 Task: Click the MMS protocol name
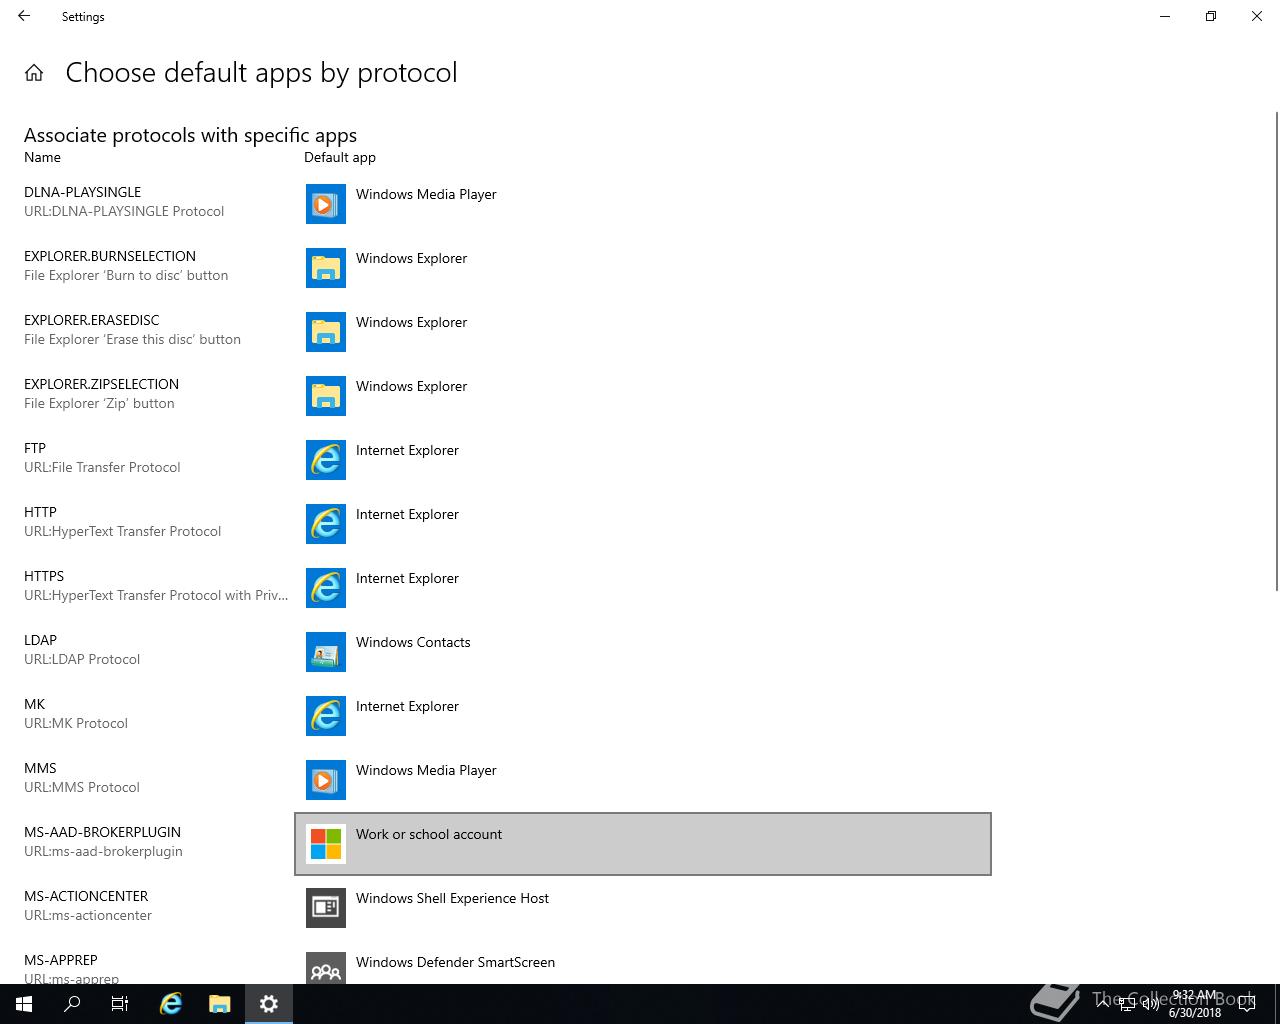pyautogui.click(x=40, y=768)
